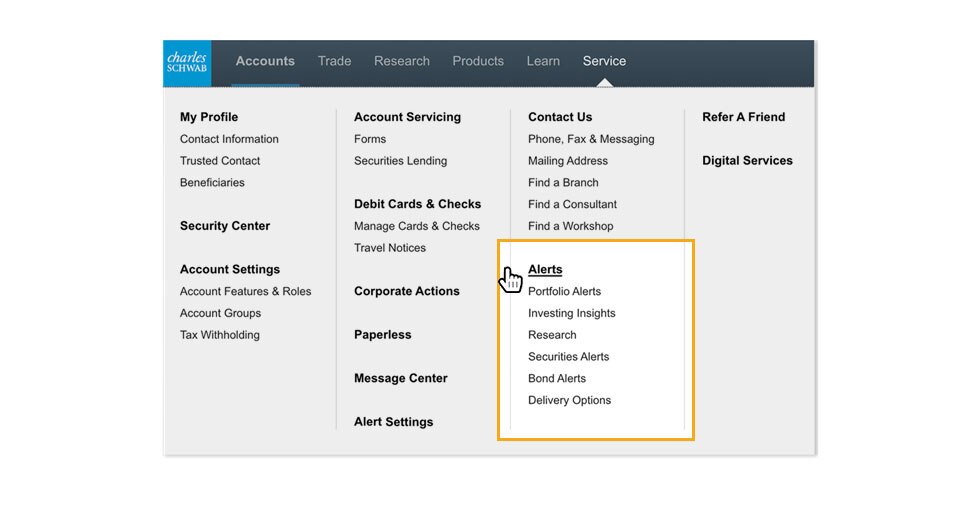
Task: Open Refer A Friend
Action: 743,117
